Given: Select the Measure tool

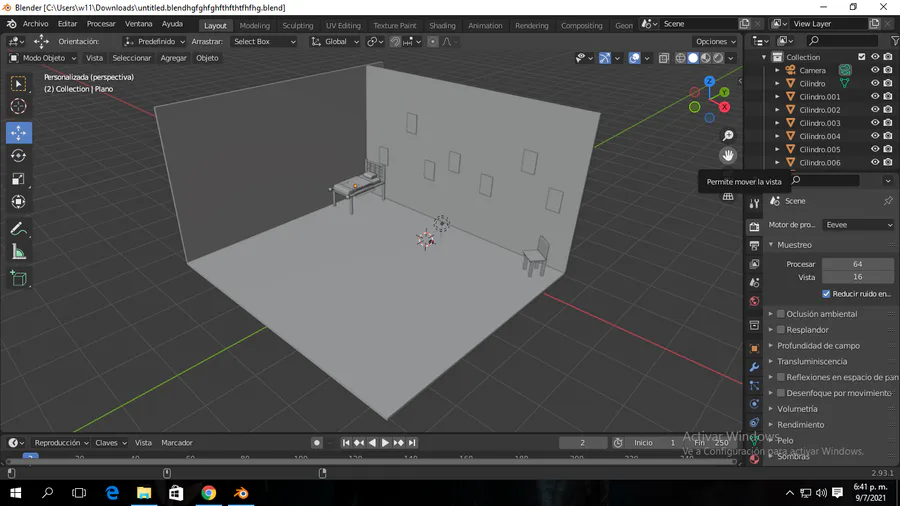Looking at the screenshot, I should 18,252.
